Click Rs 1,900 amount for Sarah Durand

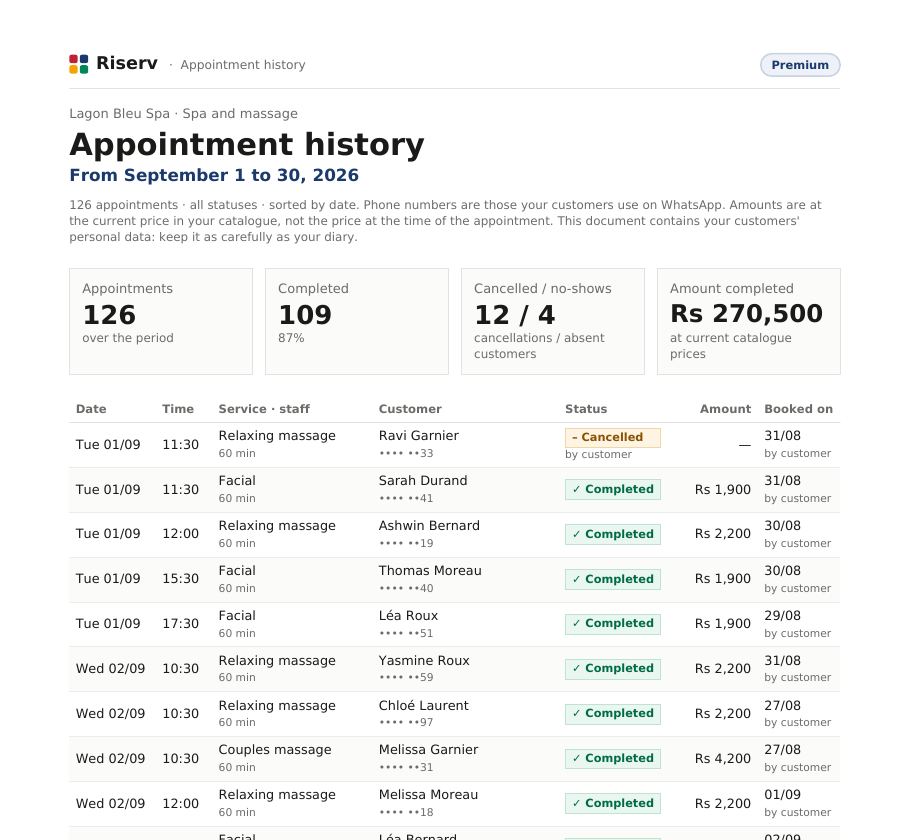click(x=723, y=489)
